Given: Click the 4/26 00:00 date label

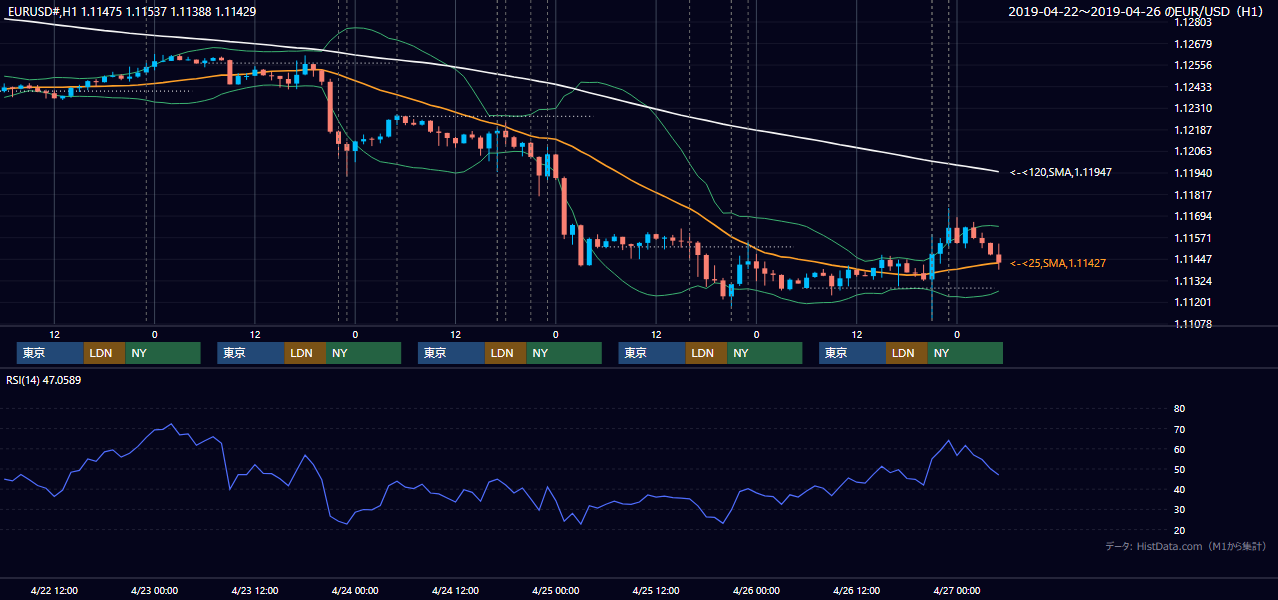Looking at the screenshot, I should (x=756, y=591).
